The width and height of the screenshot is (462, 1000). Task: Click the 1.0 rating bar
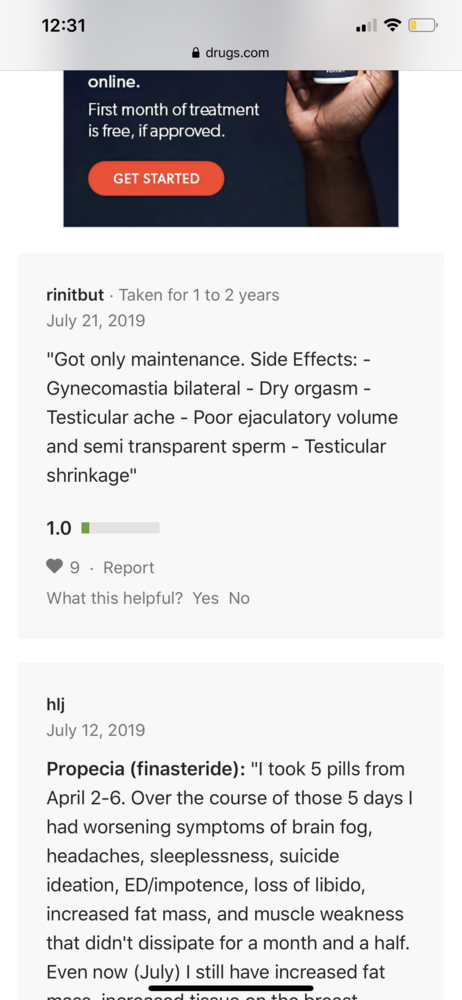point(121,528)
